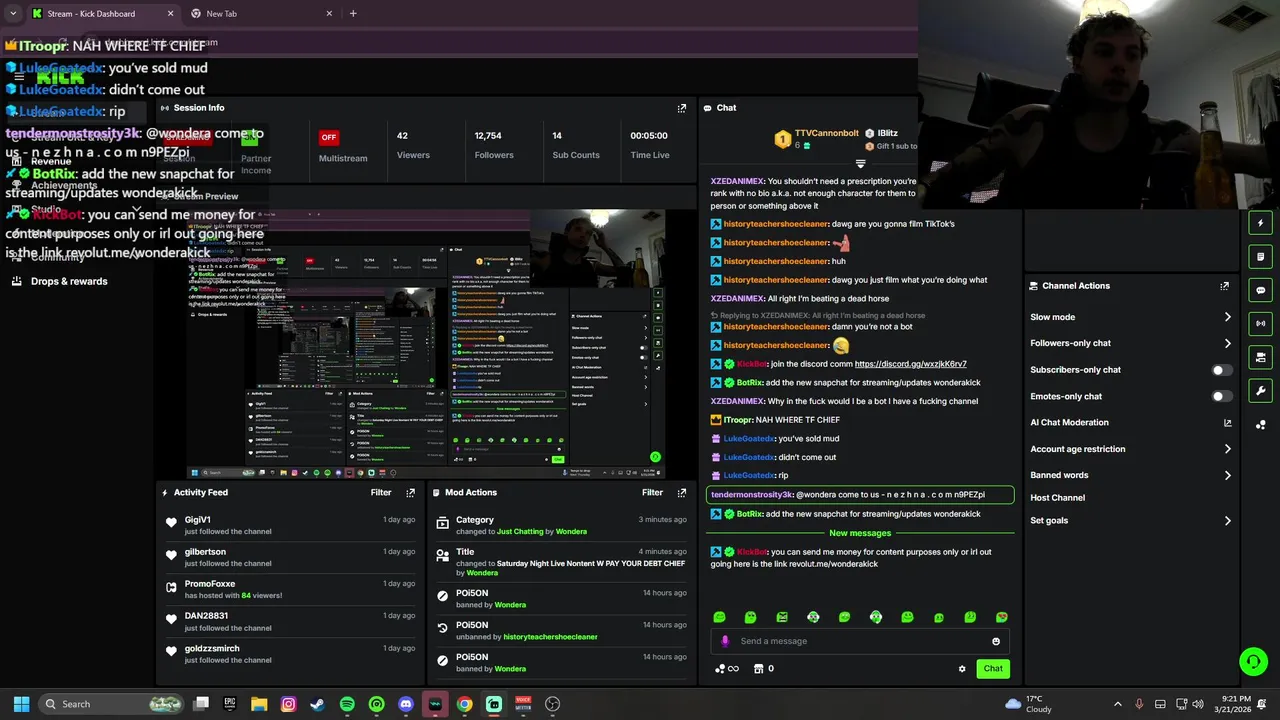Click the three-dots points icon in right sidebar
Screen dimensions: 1280x720
pyautogui.click(x=1260, y=424)
